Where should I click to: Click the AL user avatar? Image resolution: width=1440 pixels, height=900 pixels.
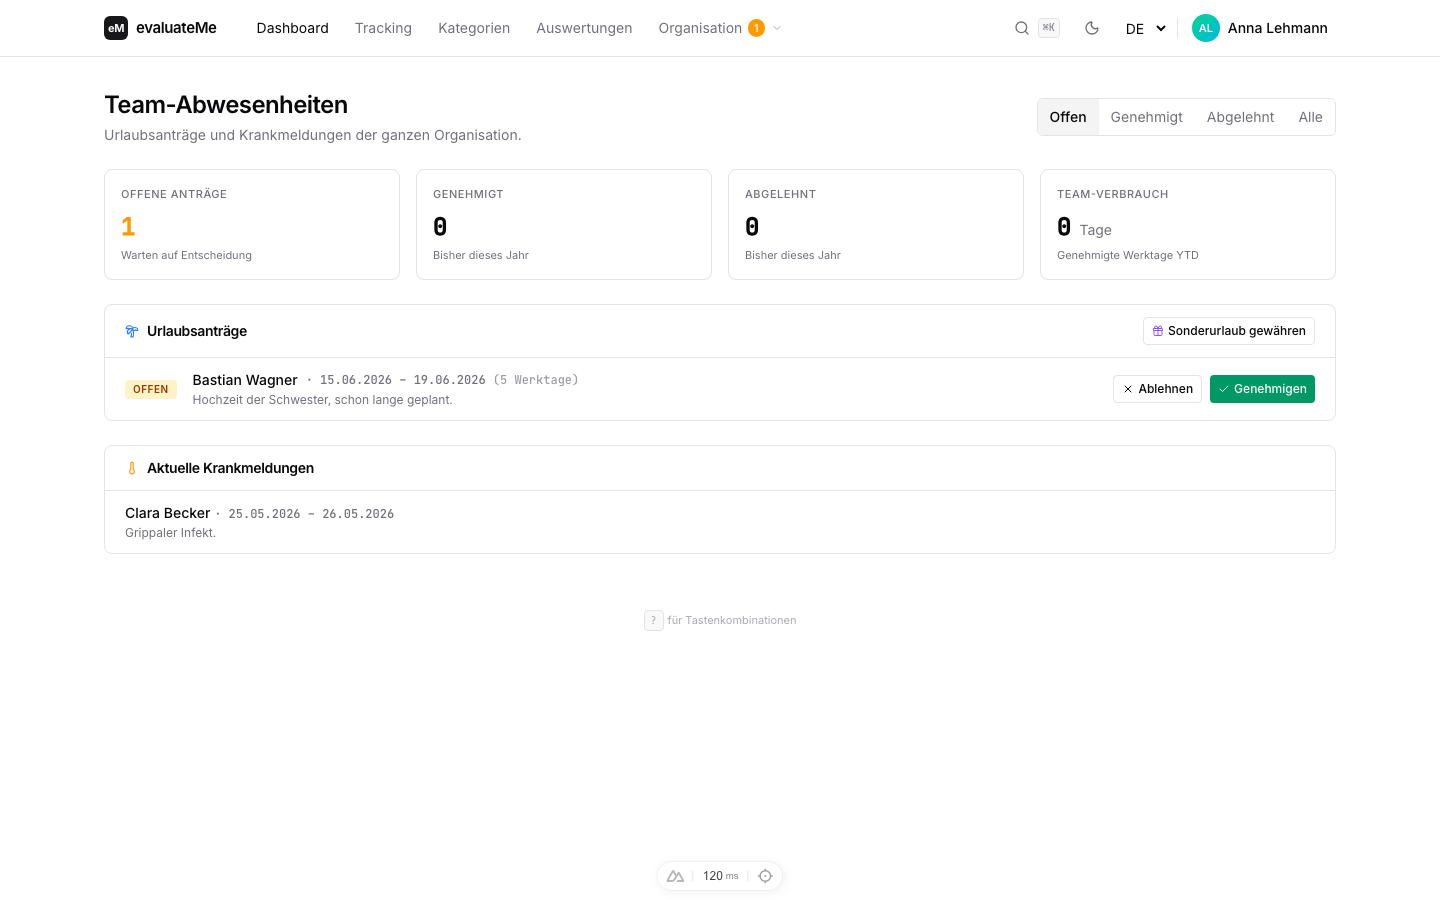pos(1206,28)
